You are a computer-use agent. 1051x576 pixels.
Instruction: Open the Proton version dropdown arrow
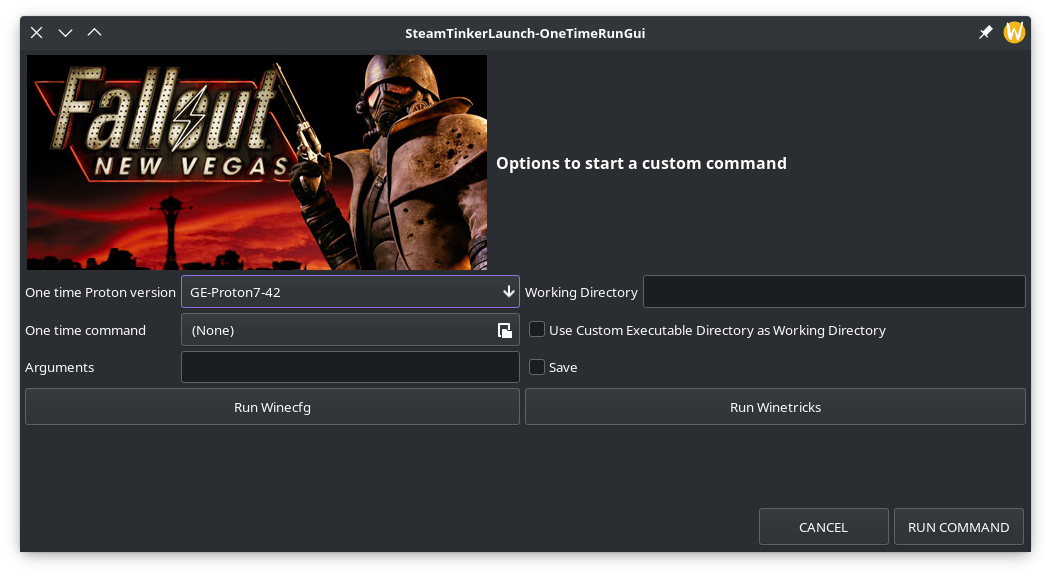click(x=509, y=292)
